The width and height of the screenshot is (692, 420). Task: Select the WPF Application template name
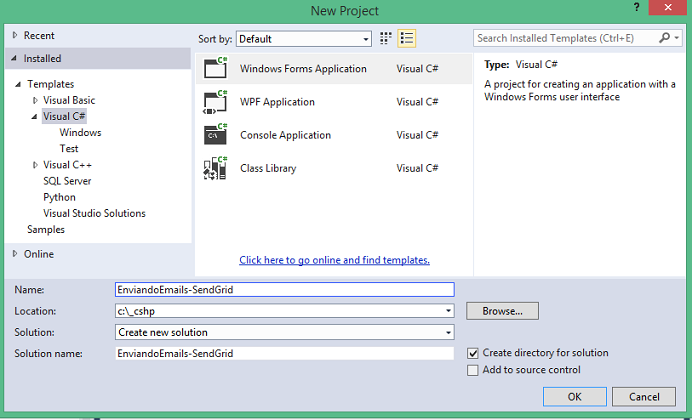coord(277,102)
